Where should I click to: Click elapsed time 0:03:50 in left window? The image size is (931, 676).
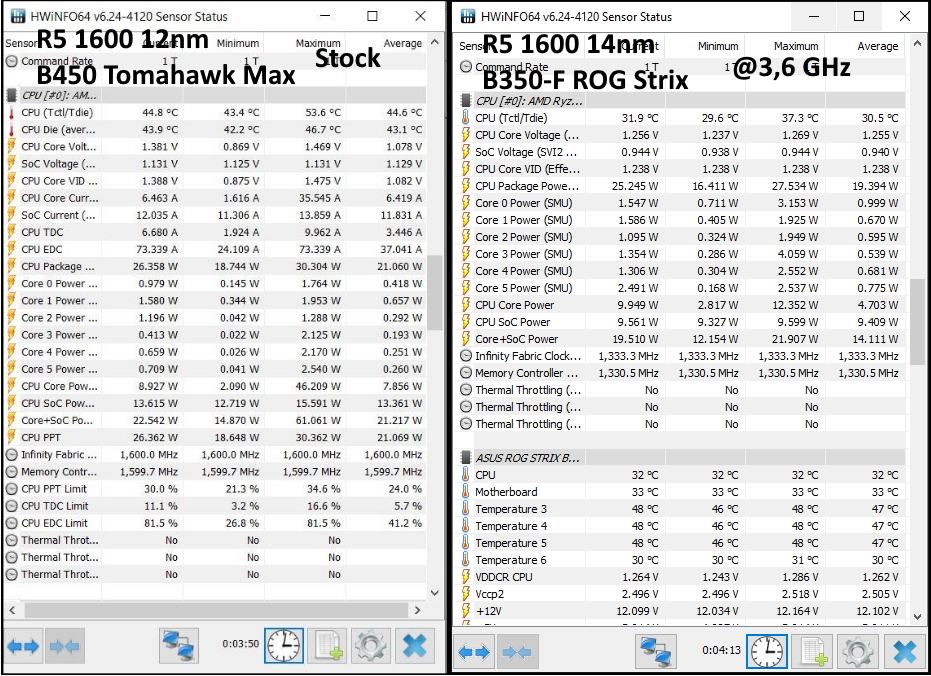tap(241, 643)
